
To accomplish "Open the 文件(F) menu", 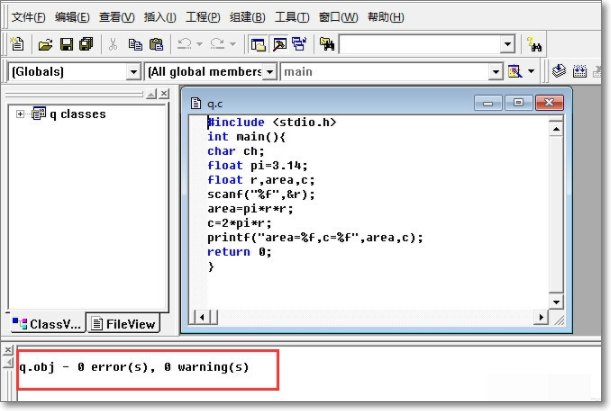I will tap(28, 17).
